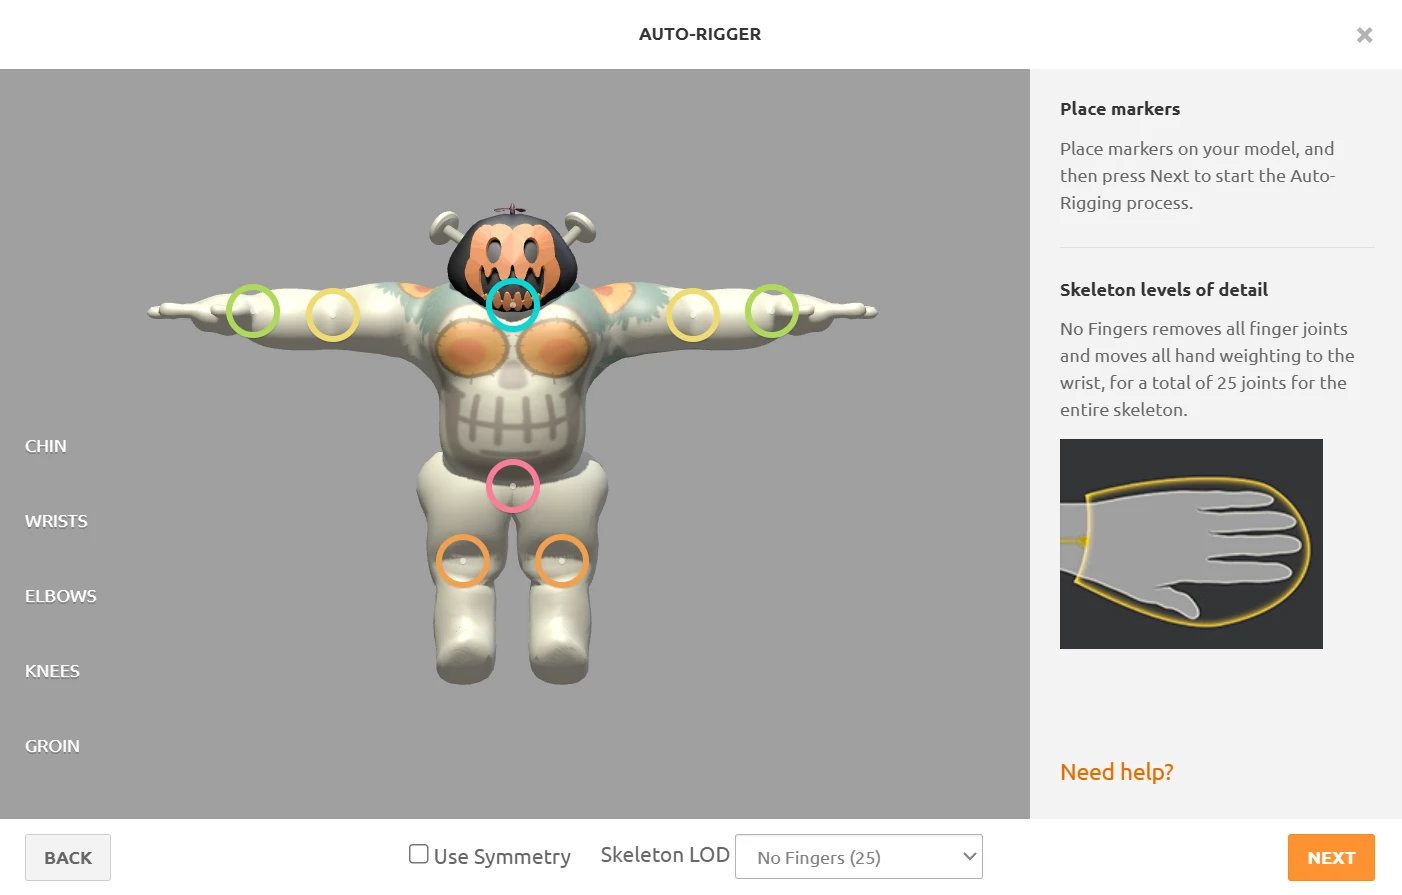1402x895 pixels.
Task: Select the cyan chin marker circle
Action: (x=513, y=304)
